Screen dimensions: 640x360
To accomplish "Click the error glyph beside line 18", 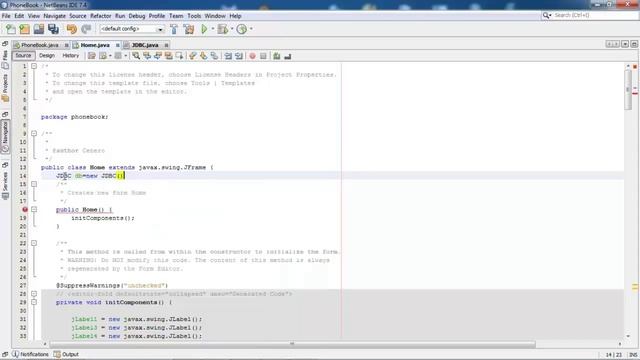I will coord(25,209).
